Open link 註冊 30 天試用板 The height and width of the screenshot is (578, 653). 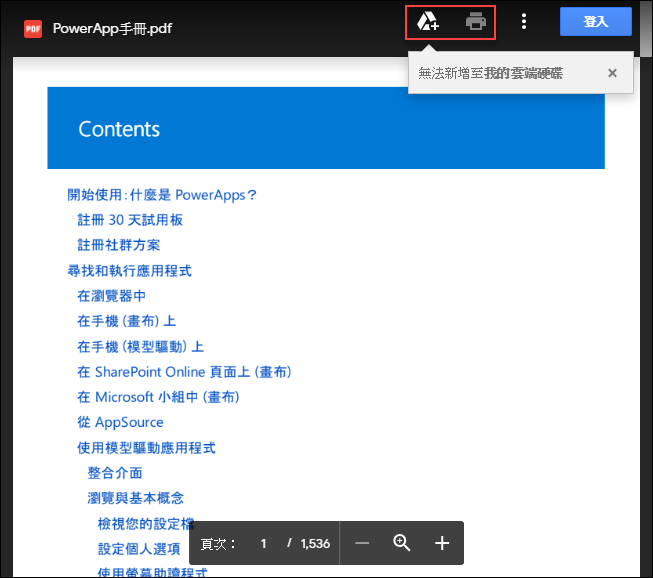(x=130, y=220)
